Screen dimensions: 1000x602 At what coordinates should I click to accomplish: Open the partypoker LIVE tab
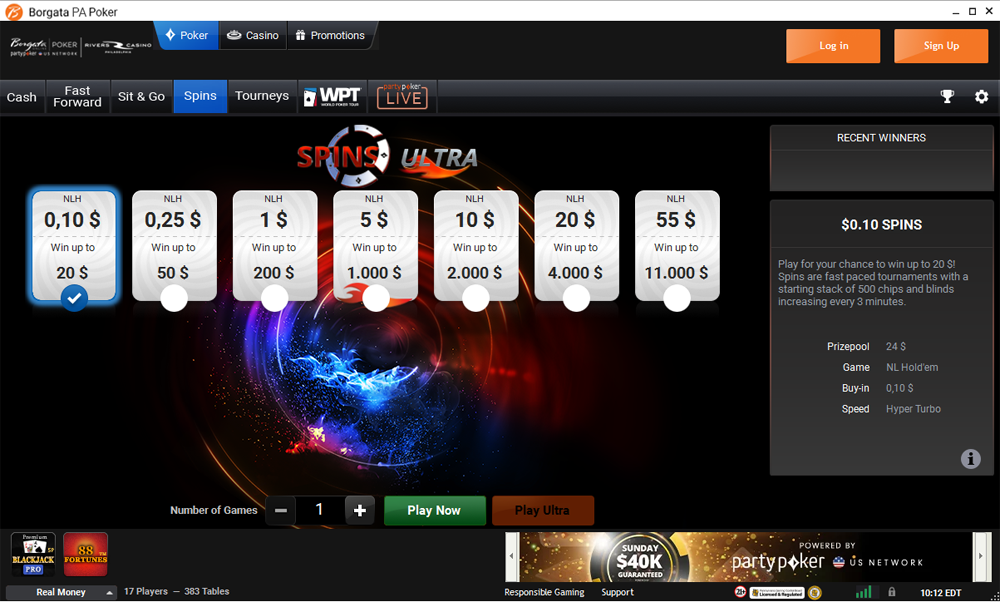click(x=402, y=97)
